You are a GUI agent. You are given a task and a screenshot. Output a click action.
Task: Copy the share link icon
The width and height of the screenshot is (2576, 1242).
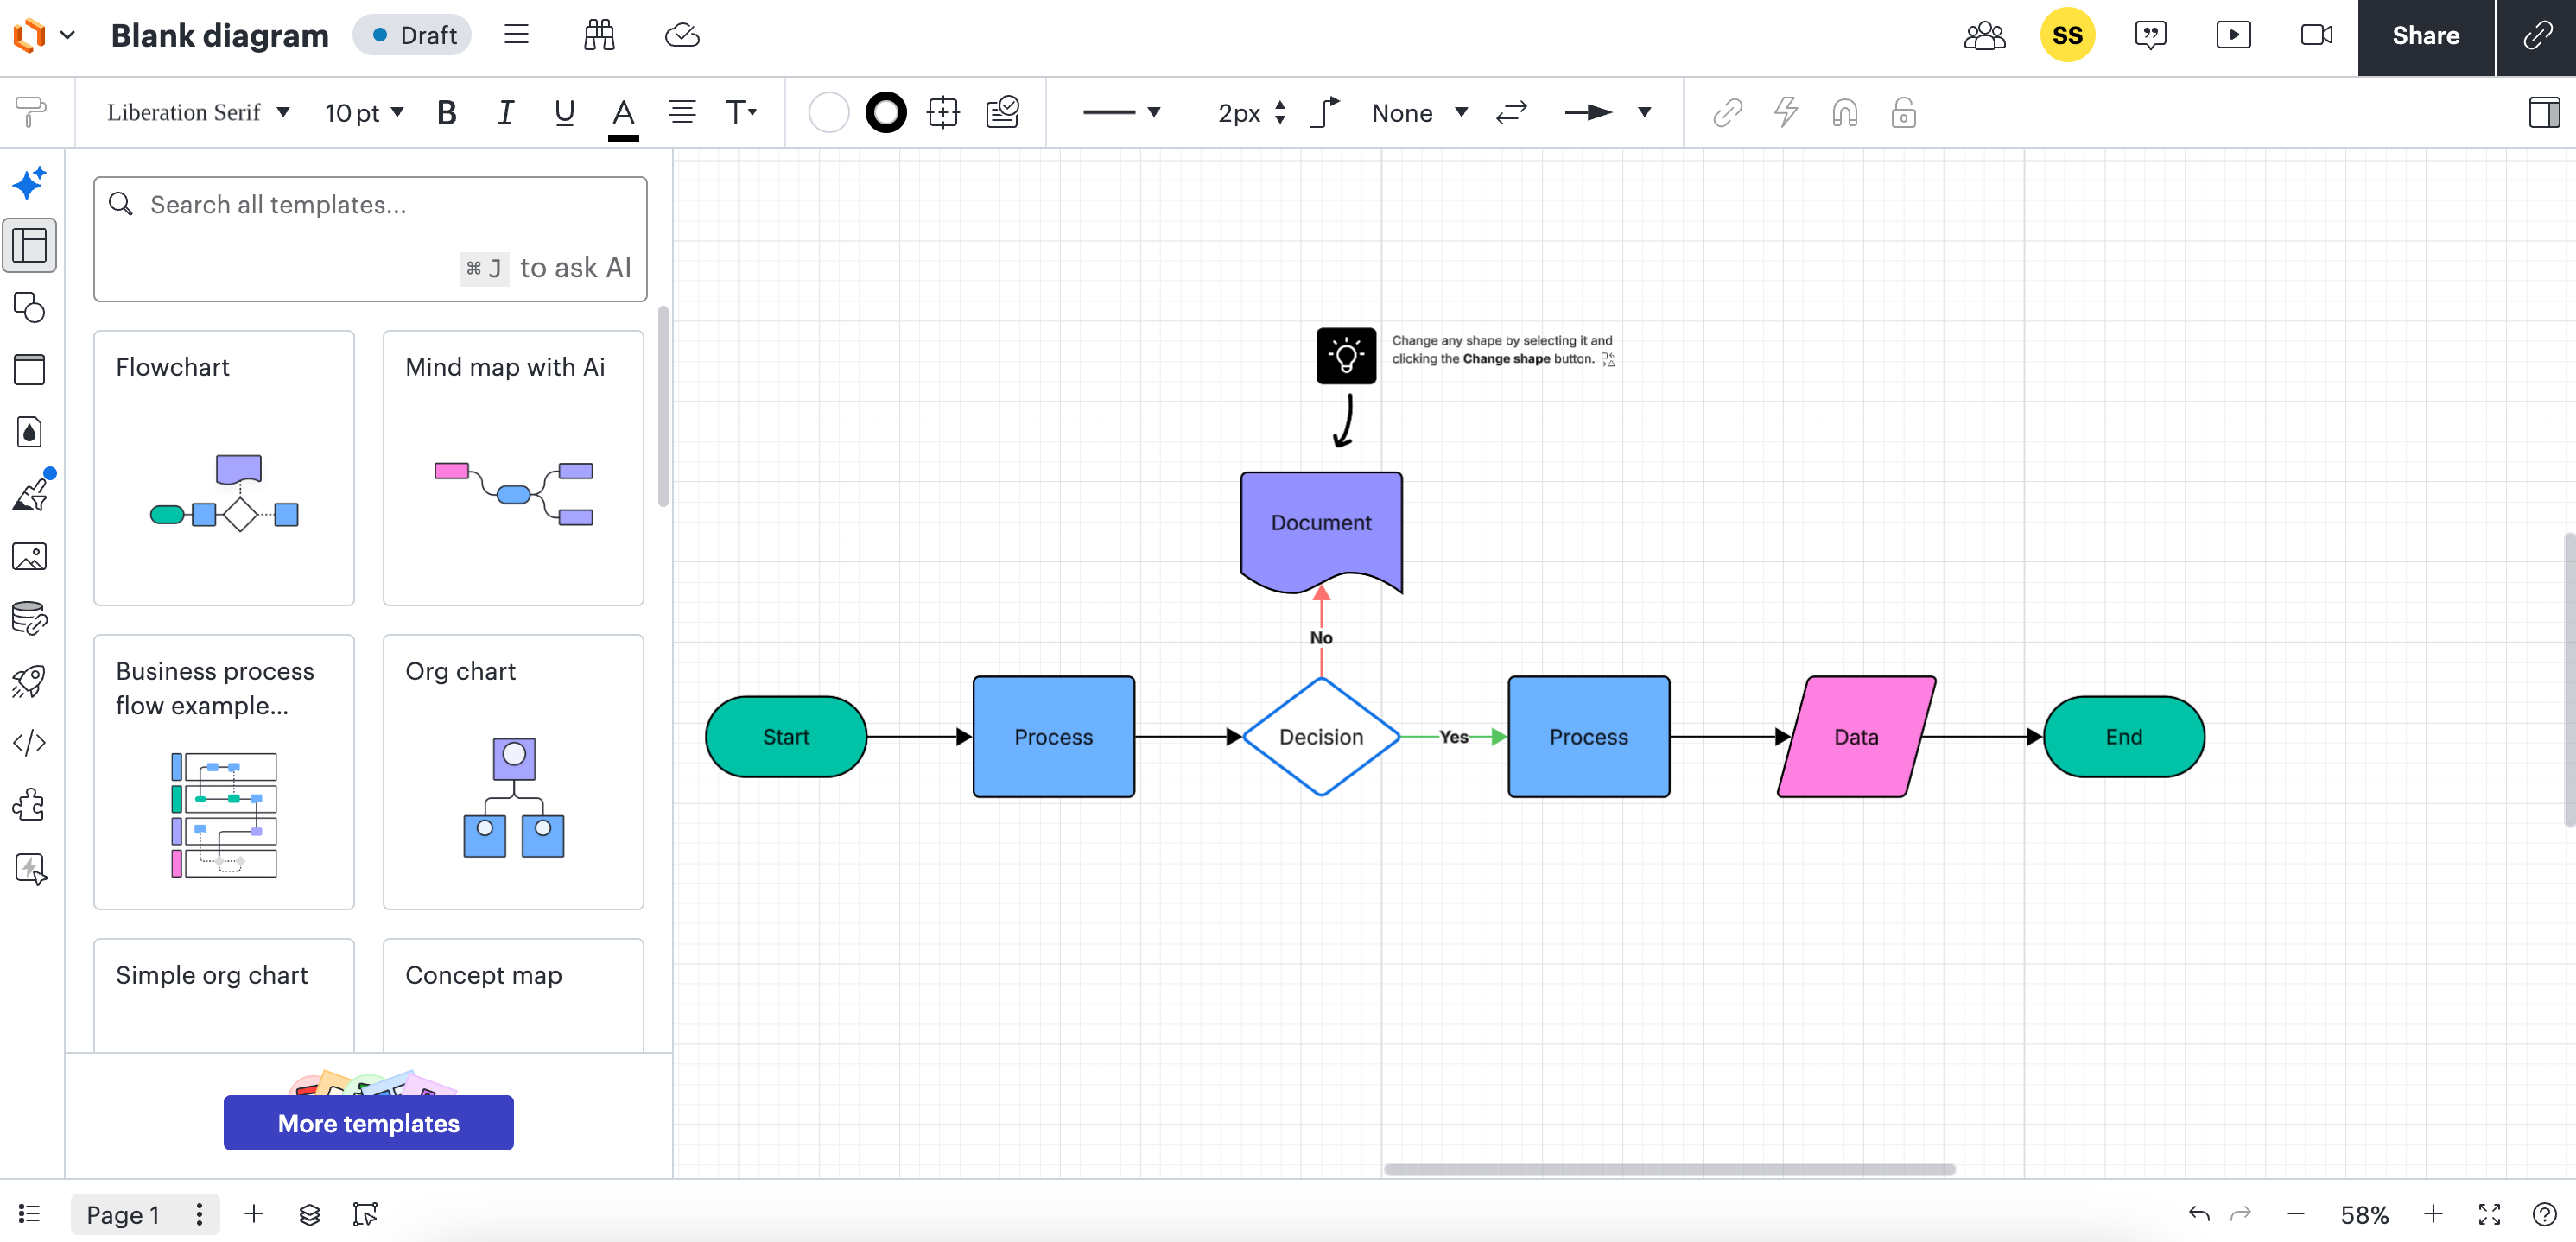tap(2537, 36)
